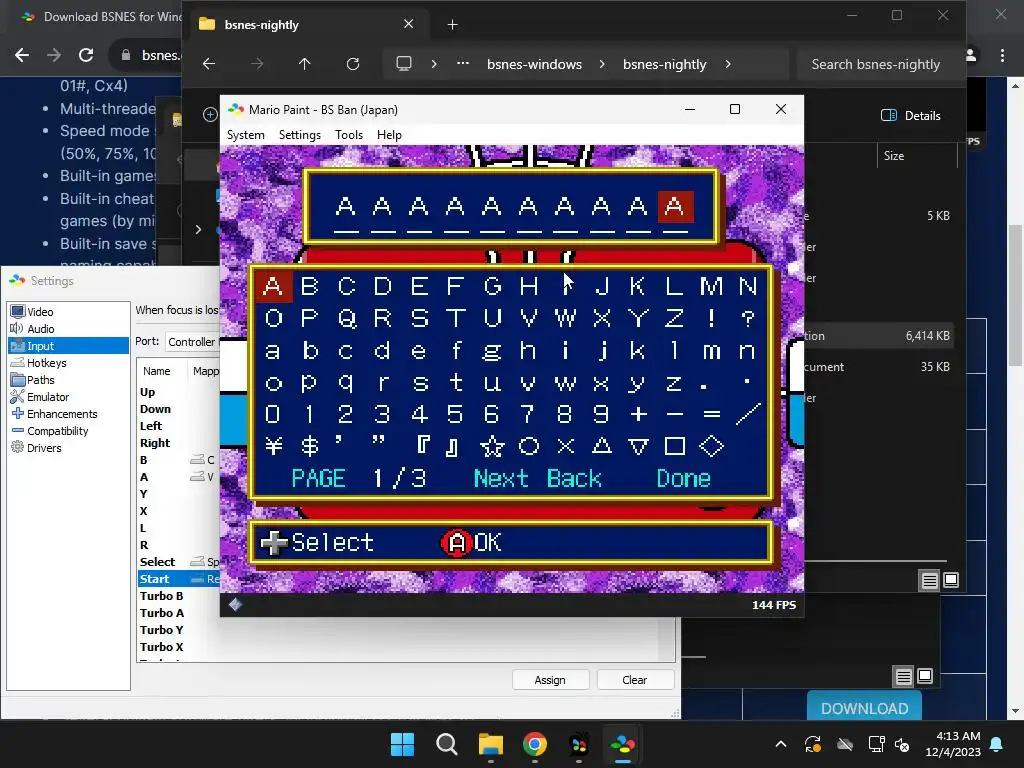Viewport: 1024px width, 768px height.
Task: Show hidden system tray icons
Action: [780, 744]
